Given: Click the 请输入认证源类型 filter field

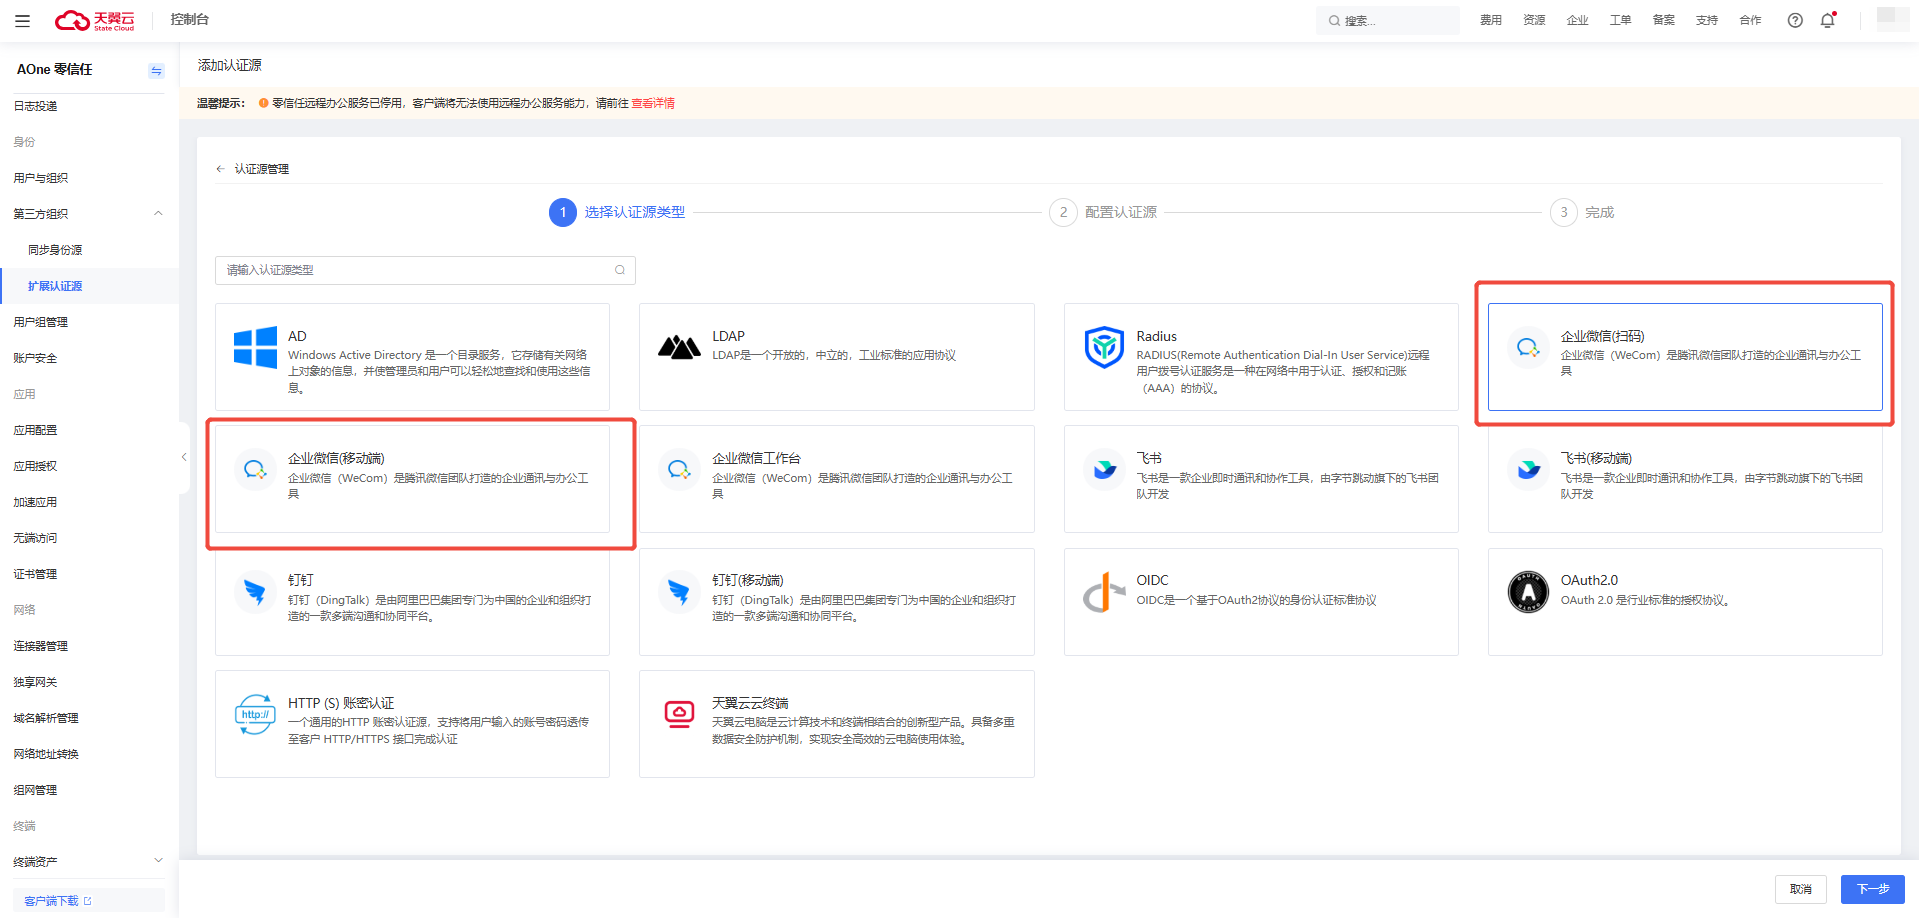Looking at the screenshot, I should click(425, 270).
